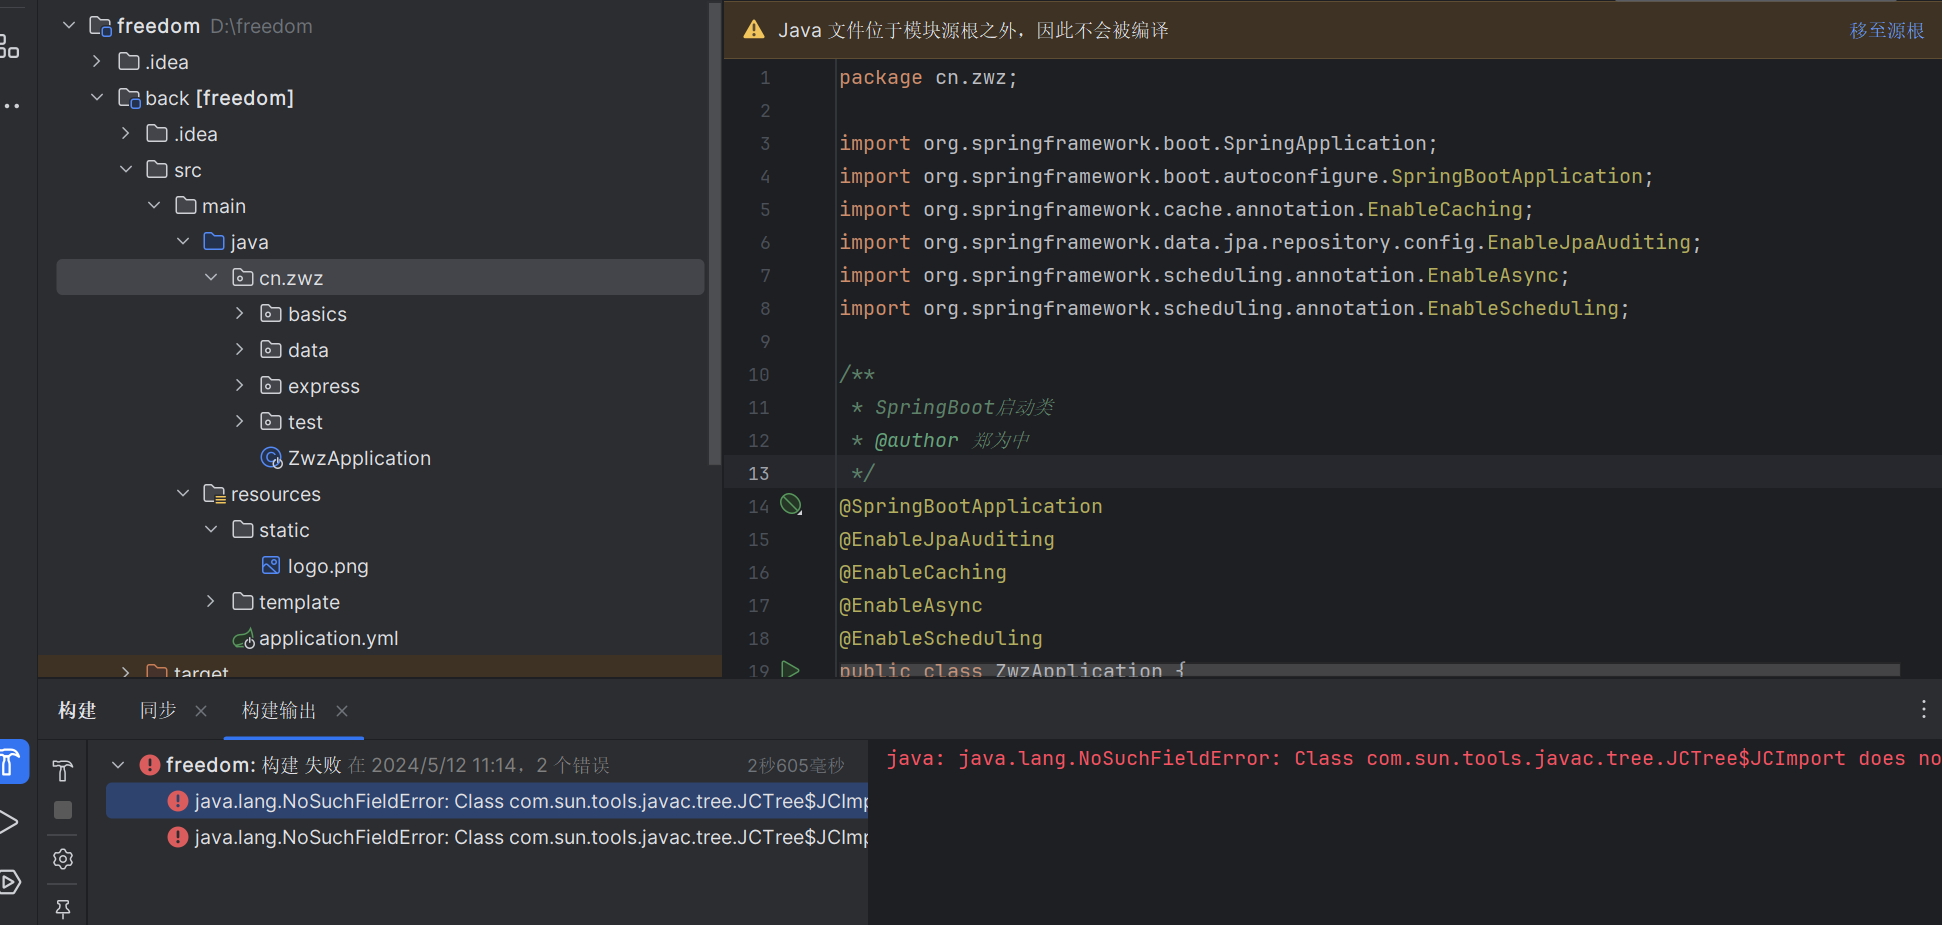This screenshot has width=1942, height=925.
Task: Click the 移至源根 link
Action: (x=1886, y=31)
